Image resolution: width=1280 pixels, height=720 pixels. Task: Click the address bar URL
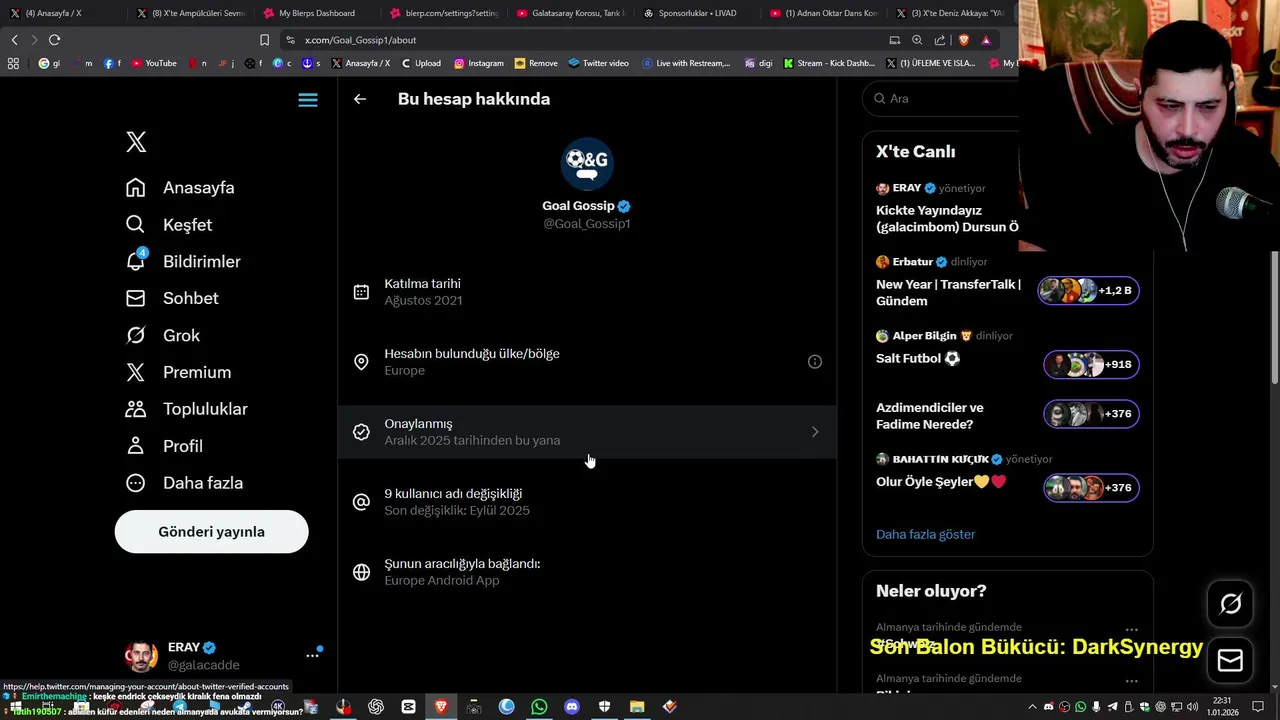click(360, 40)
